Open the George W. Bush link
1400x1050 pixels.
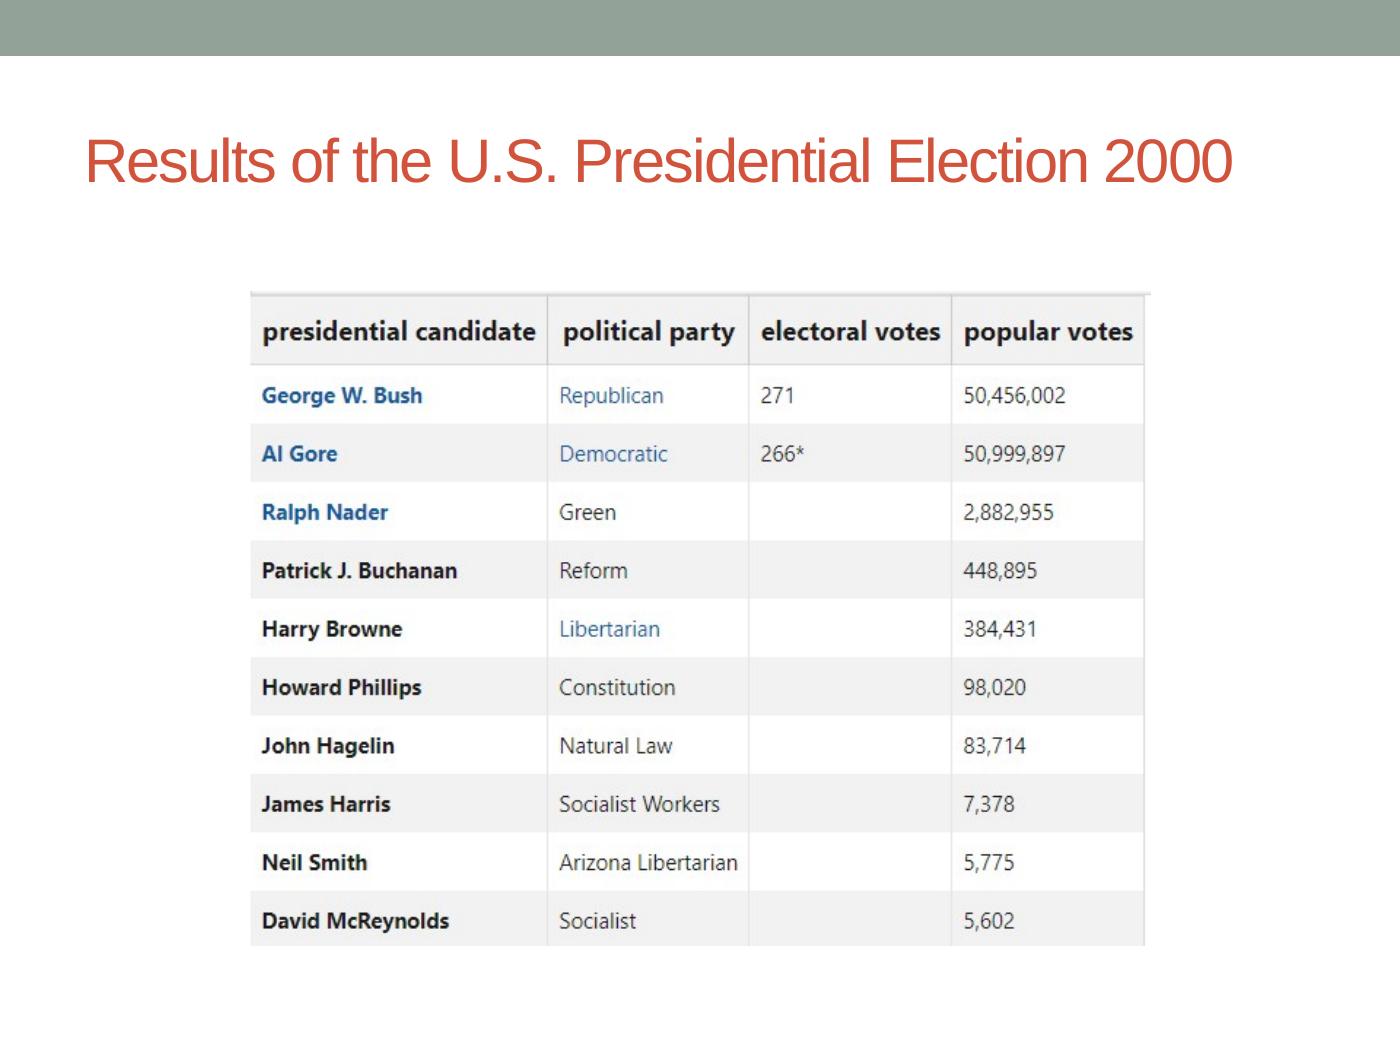click(342, 395)
